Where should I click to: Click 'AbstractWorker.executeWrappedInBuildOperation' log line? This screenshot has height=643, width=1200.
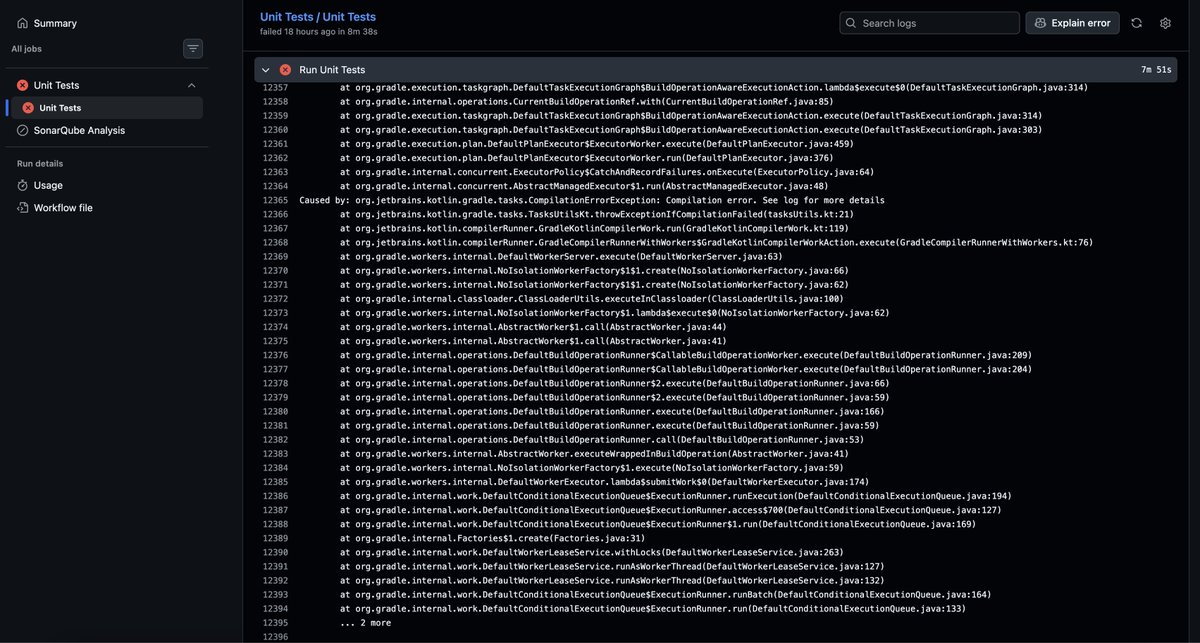(x=594, y=454)
